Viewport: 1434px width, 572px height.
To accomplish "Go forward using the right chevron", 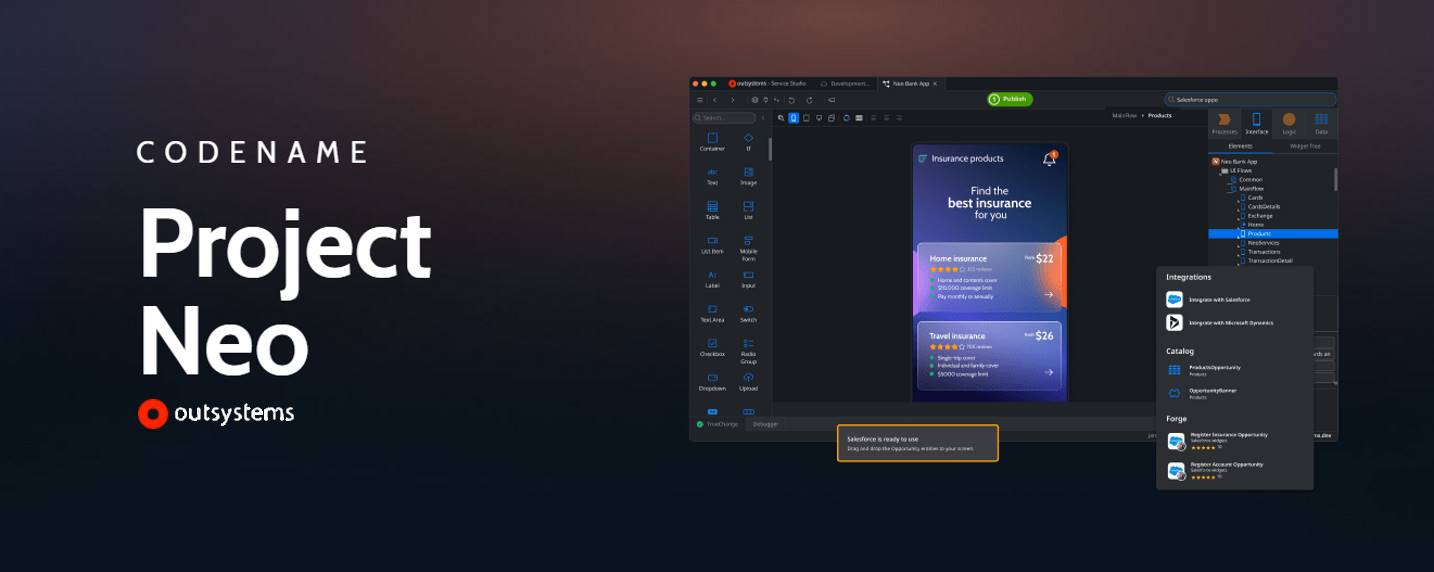I will [x=732, y=100].
